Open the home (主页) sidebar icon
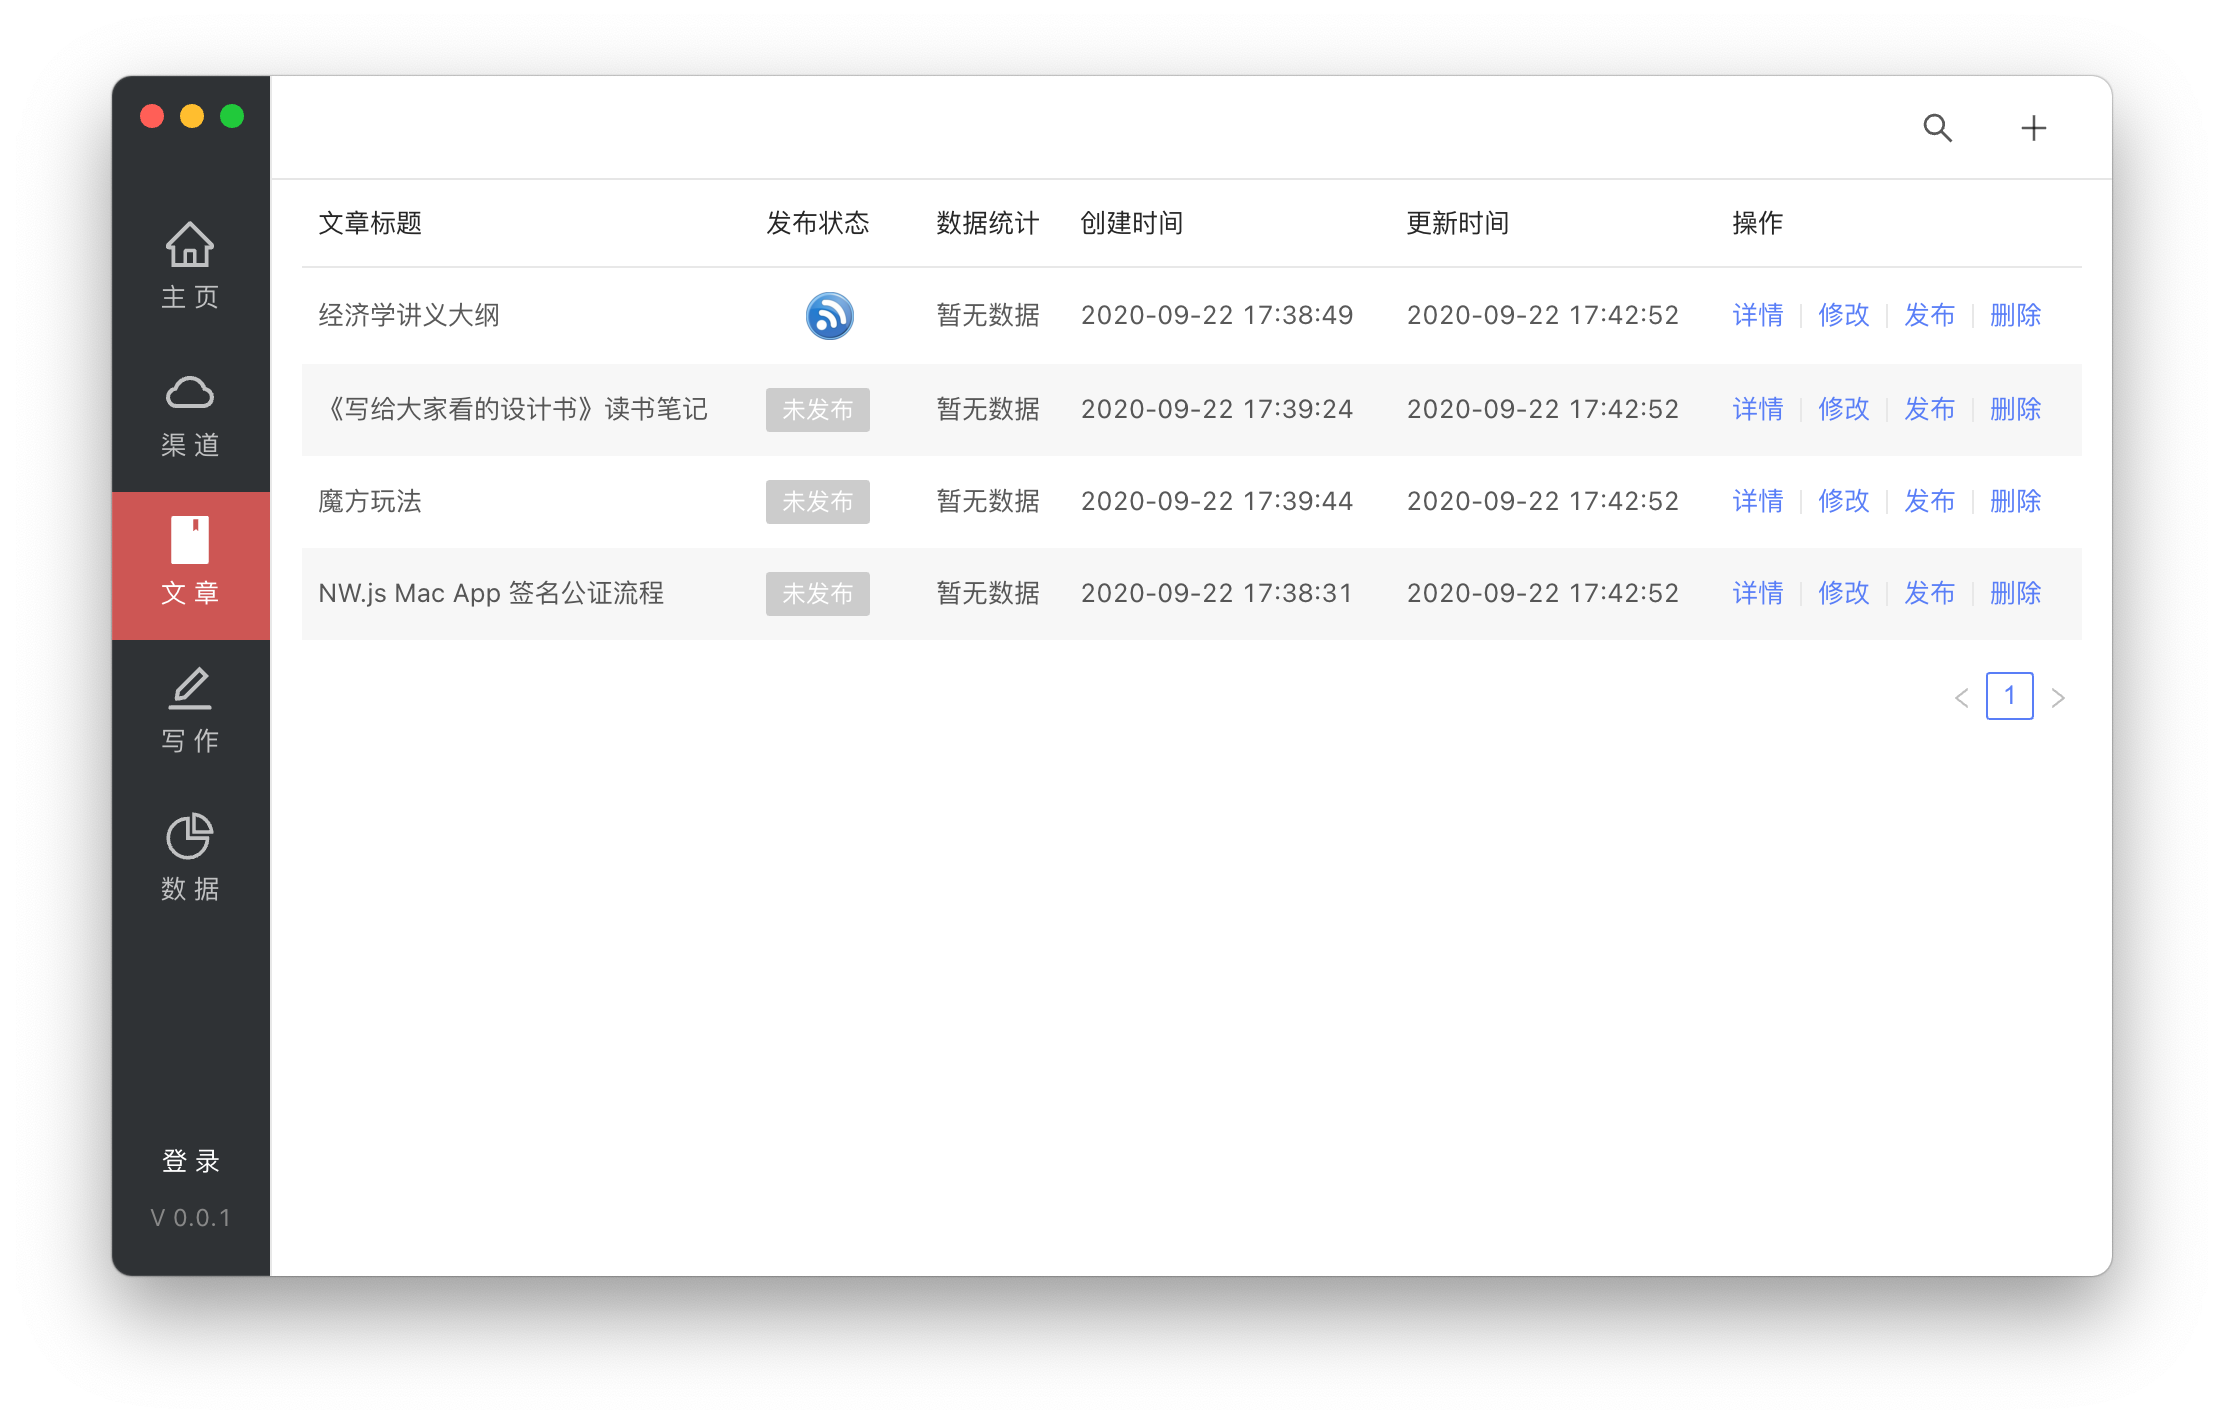 190,265
